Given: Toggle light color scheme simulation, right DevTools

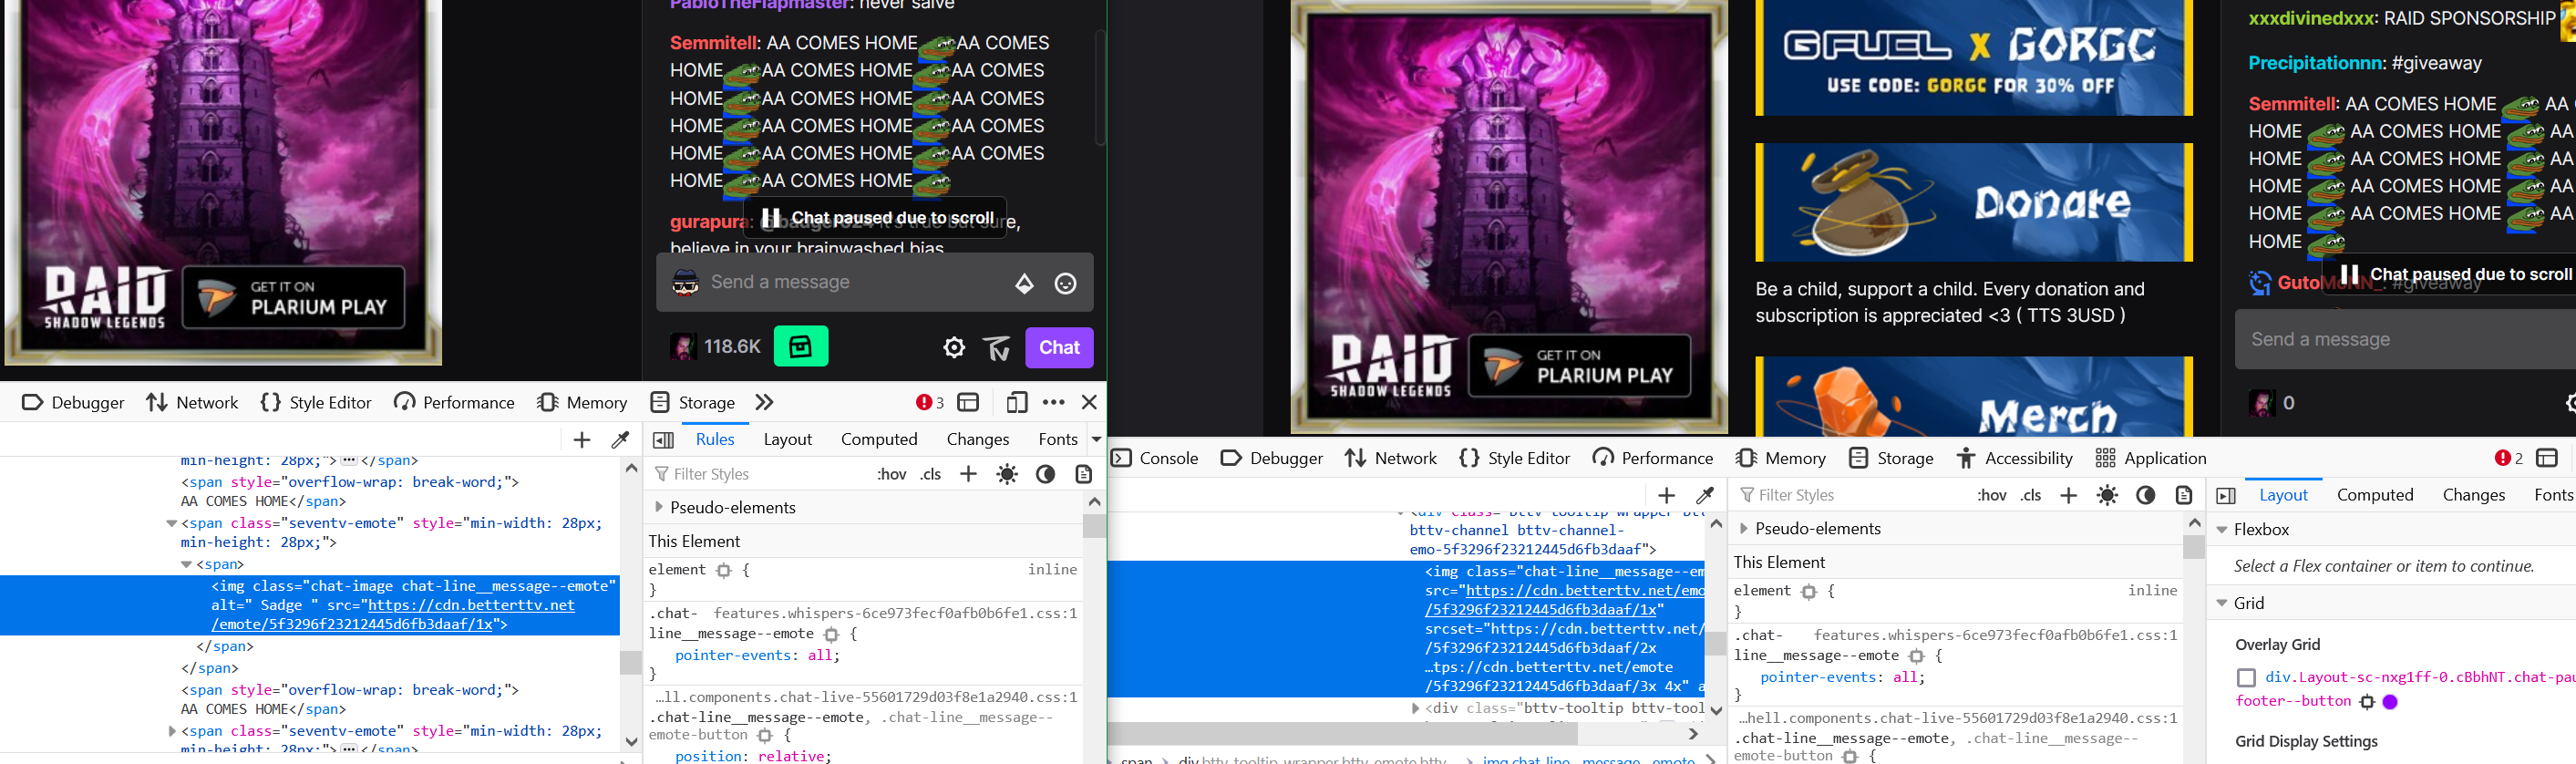Looking at the screenshot, I should point(2107,495).
